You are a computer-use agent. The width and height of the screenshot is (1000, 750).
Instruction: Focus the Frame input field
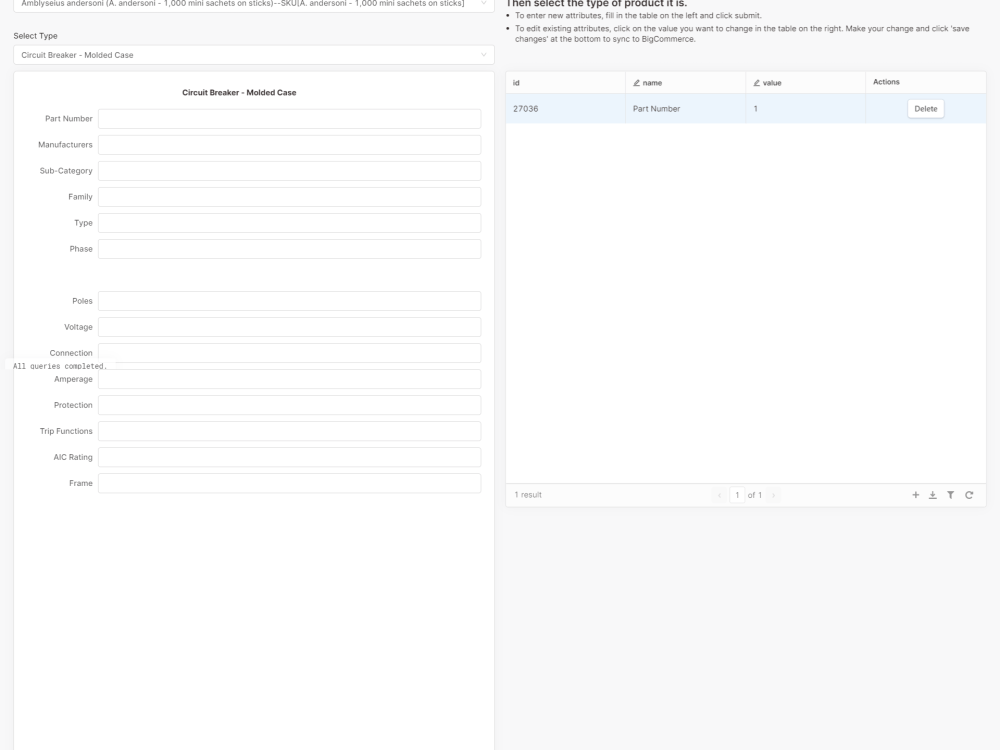pyautogui.click(x=290, y=482)
